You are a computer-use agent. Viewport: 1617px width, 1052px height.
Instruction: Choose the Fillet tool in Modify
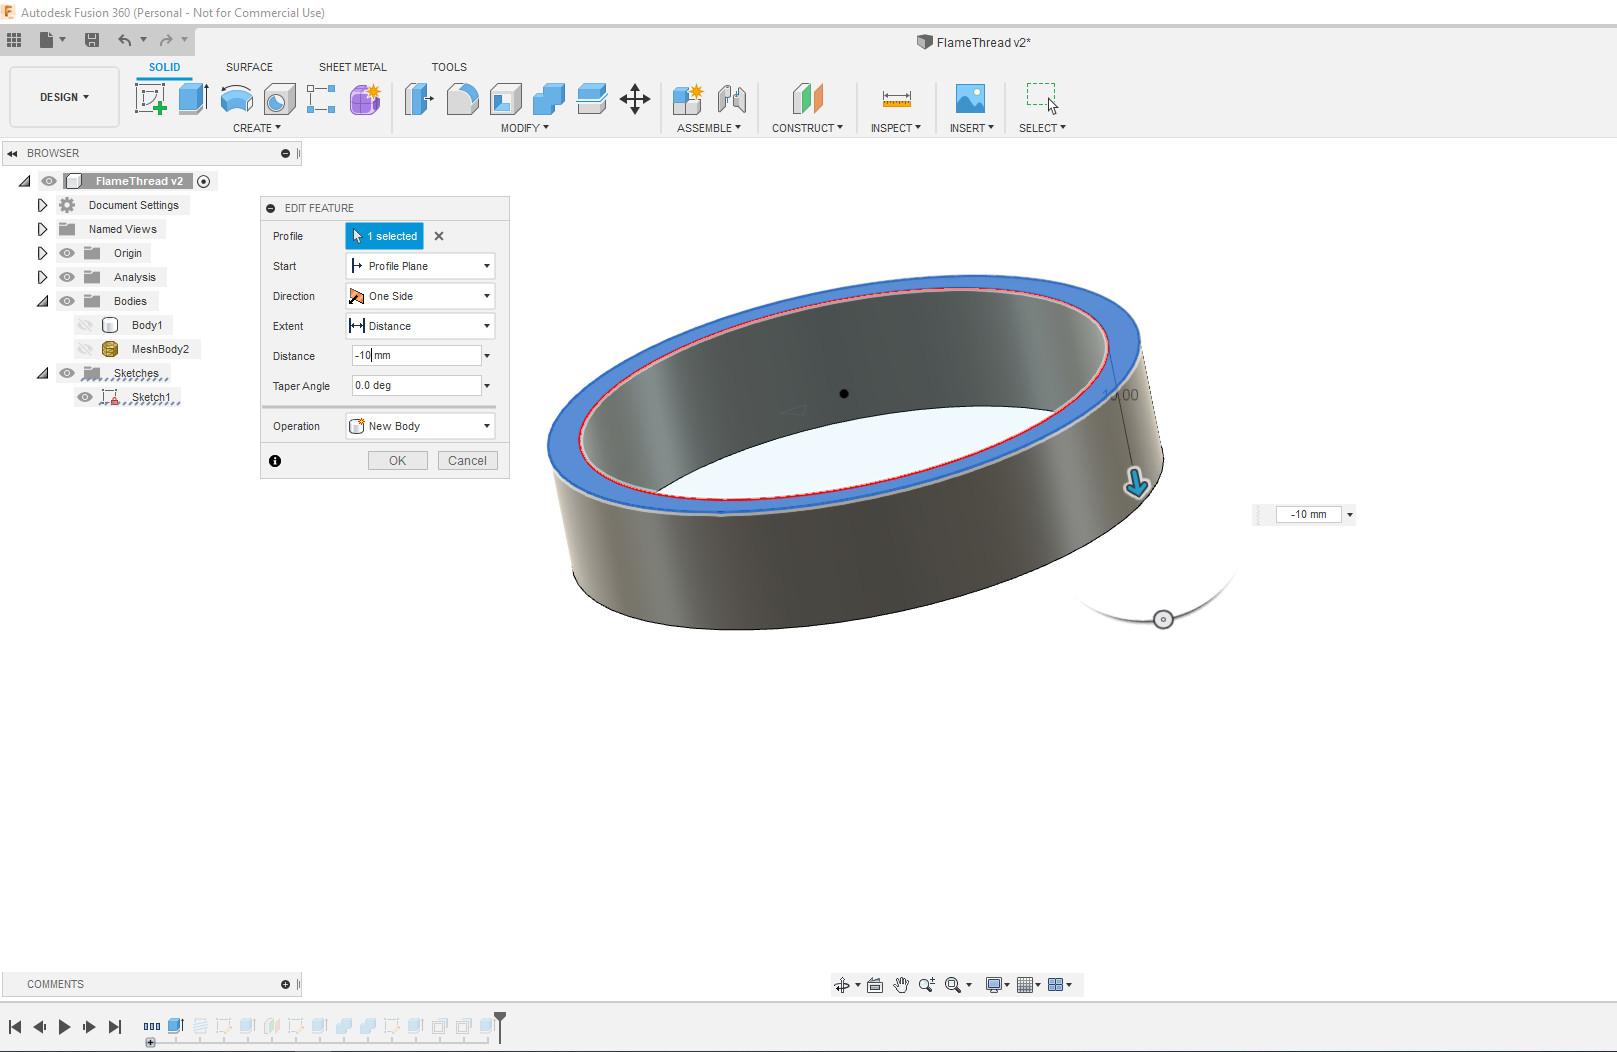pyautogui.click(x=462, y=99)
